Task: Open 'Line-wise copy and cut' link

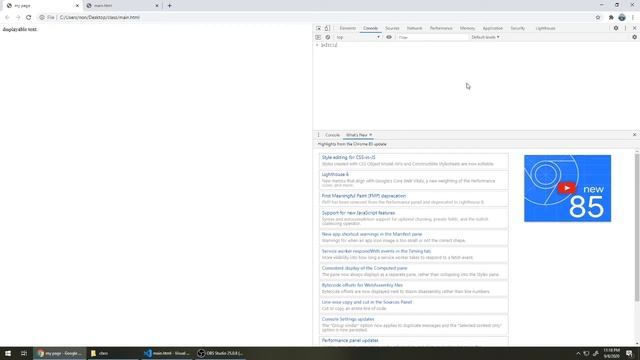Action: [x=367, y=302]
